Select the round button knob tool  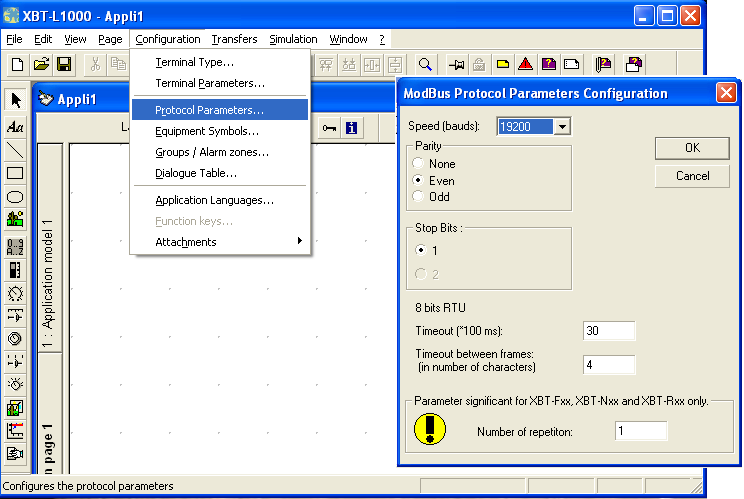pos(15,339)
